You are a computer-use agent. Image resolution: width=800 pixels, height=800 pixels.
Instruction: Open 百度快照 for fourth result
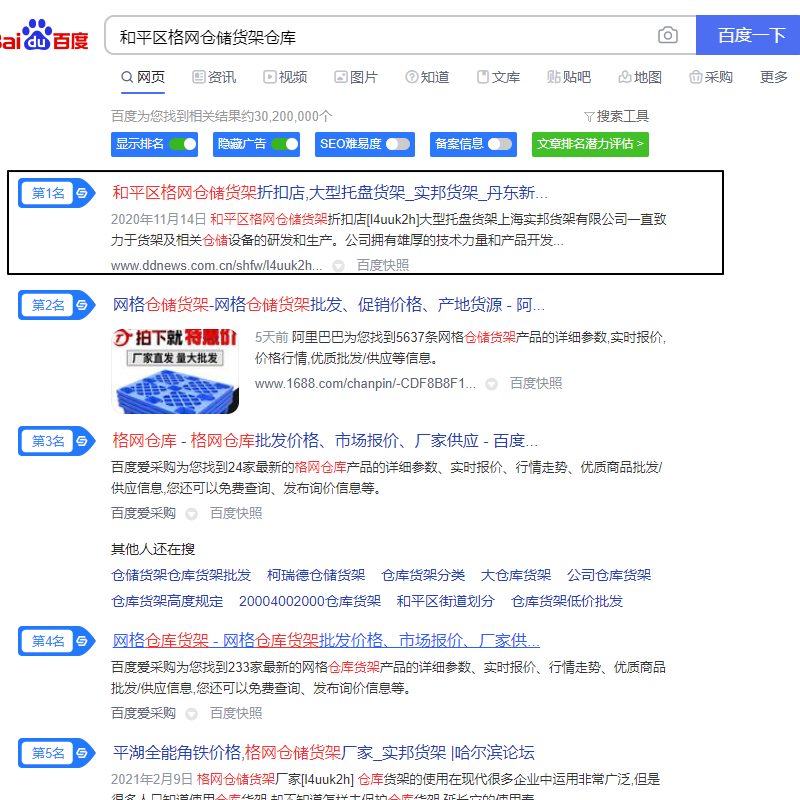[236, 713]
